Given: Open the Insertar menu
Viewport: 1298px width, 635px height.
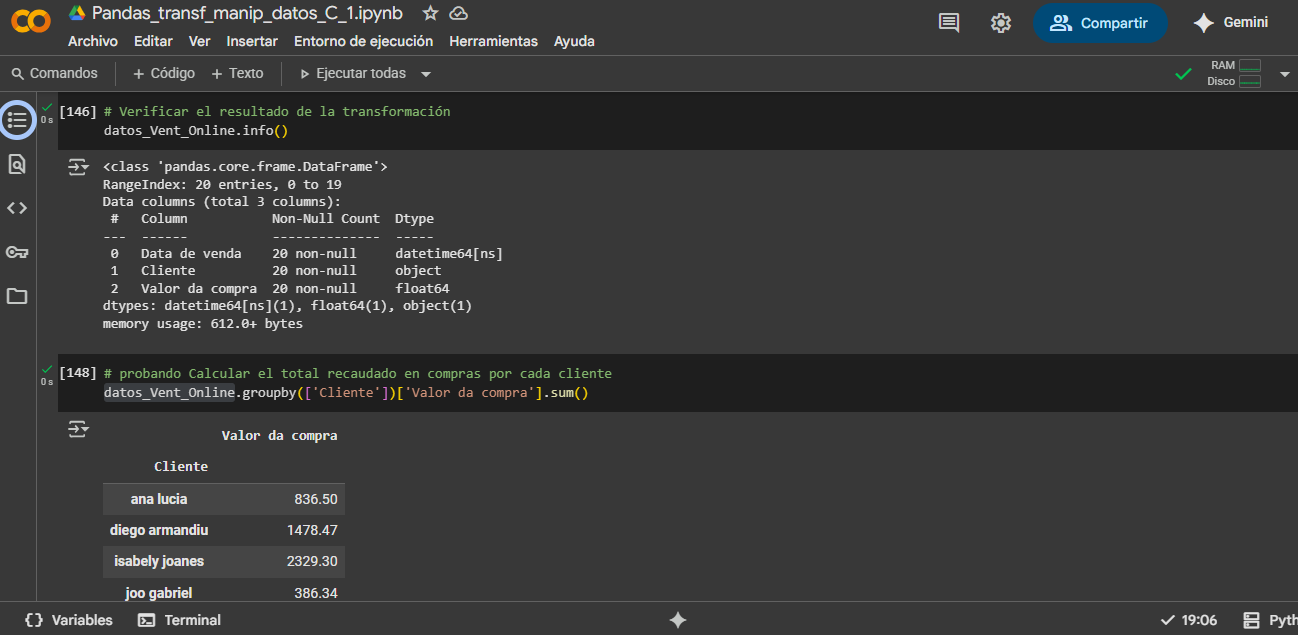Looking at the screenshot, I should click(252, 41).
